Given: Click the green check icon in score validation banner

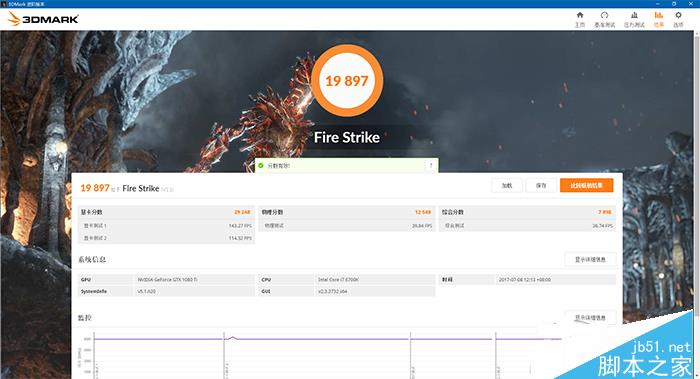Looking at the screenshot, I should [x=261, y=166].
